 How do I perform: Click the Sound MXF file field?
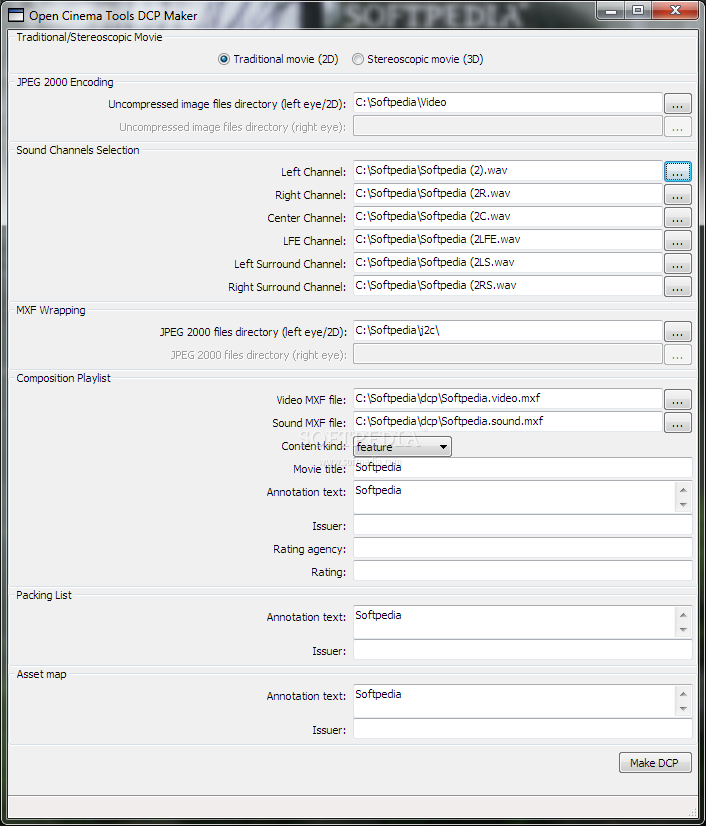pyautogui.click(x=507, y=422)
